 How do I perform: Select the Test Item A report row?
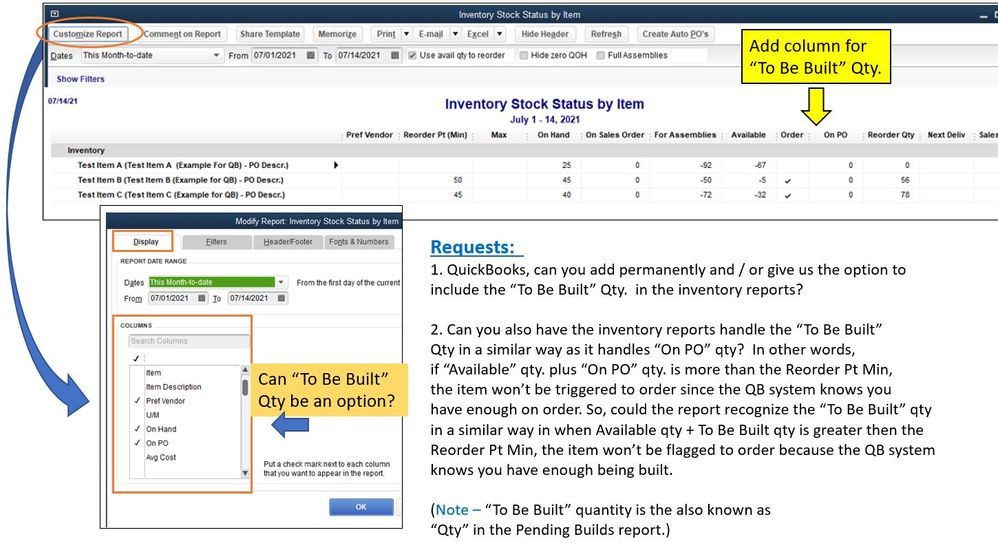pyautogui.click(x=524, y=165)
